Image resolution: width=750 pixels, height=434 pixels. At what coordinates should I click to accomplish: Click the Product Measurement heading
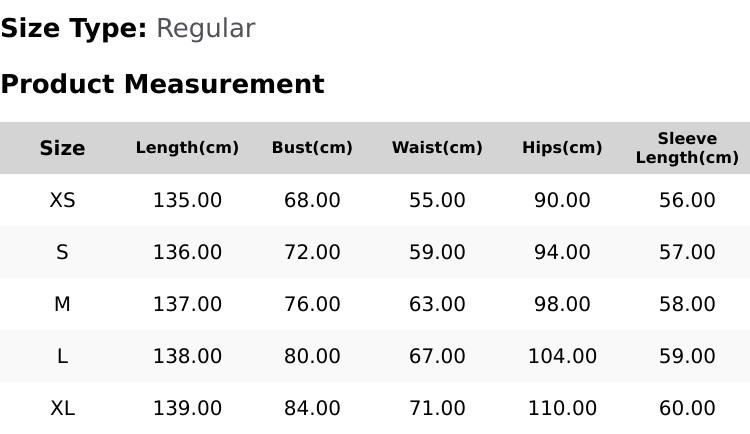coord(163,84)
